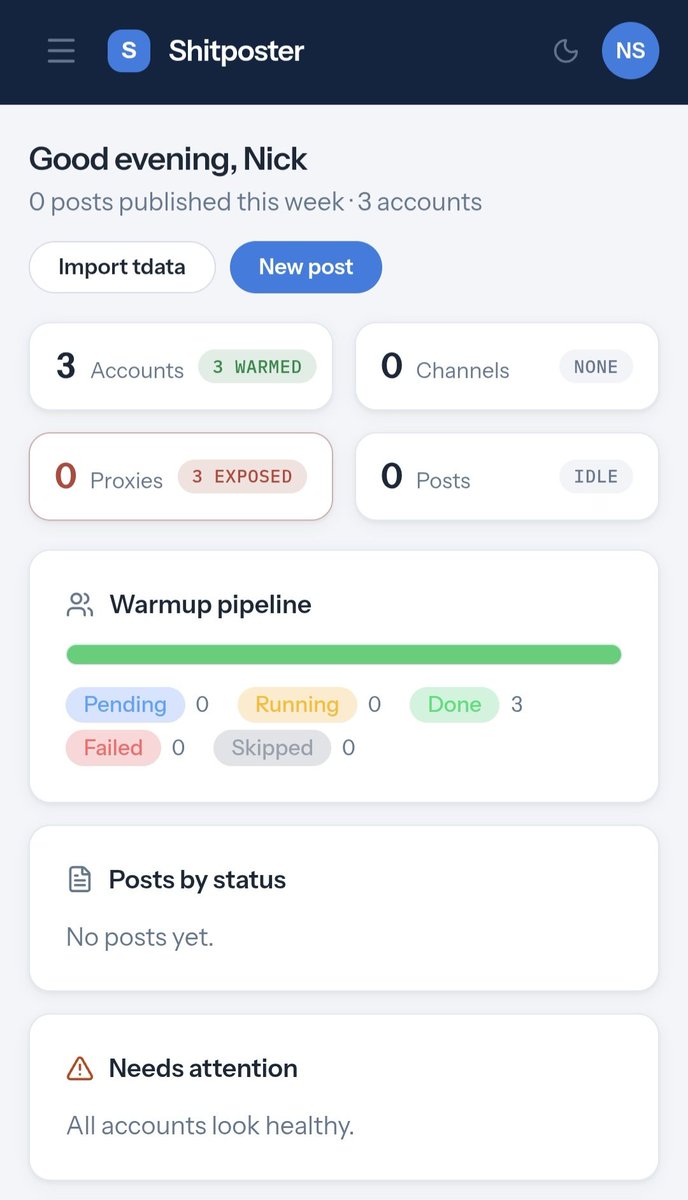
Task: Click the Posts by status document icon
Action: click(79, 880)
